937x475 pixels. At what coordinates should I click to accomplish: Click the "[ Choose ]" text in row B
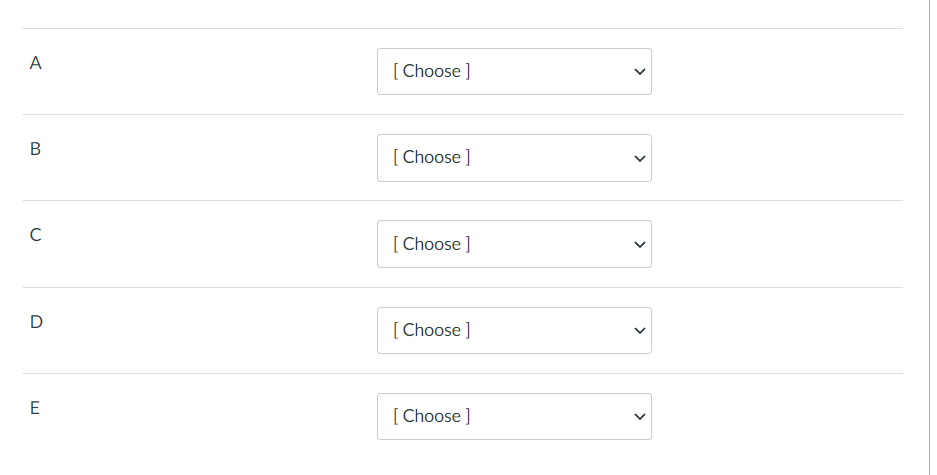point(432,157)
